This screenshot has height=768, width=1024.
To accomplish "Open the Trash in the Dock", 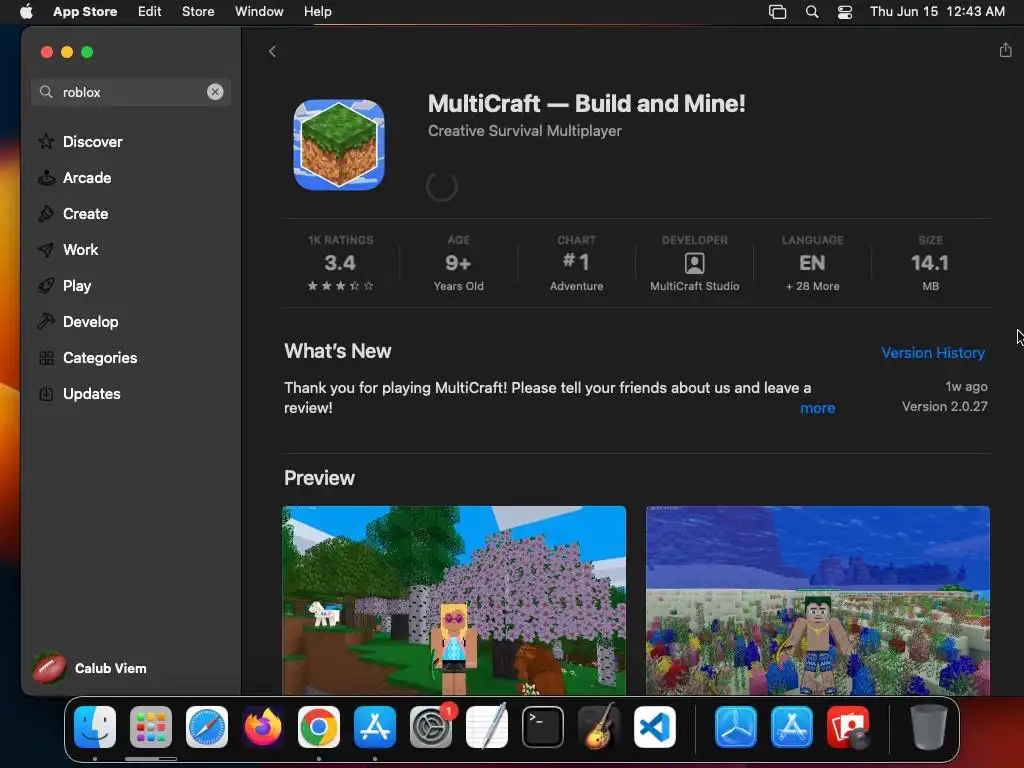I will (x=929, y=727).
